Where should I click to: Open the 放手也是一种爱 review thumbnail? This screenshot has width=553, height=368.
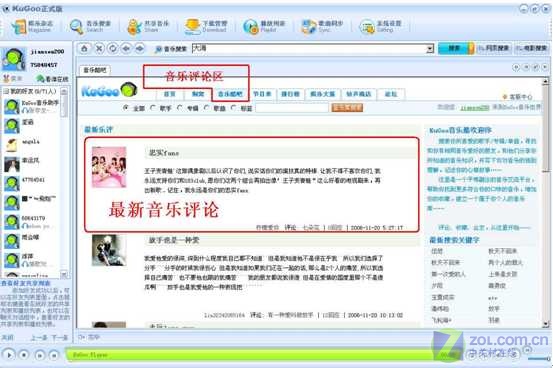click(109, 250)
